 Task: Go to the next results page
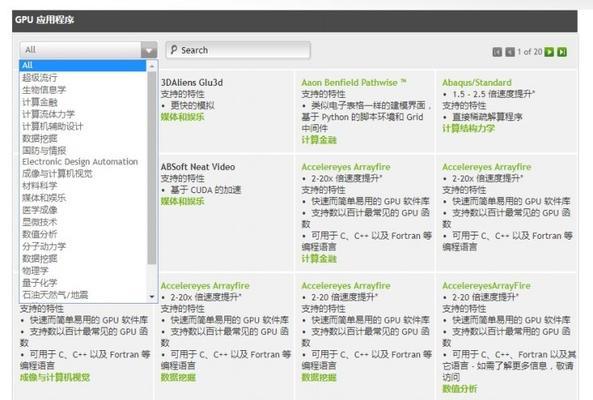pyautogui.click(x=549, y=52)
